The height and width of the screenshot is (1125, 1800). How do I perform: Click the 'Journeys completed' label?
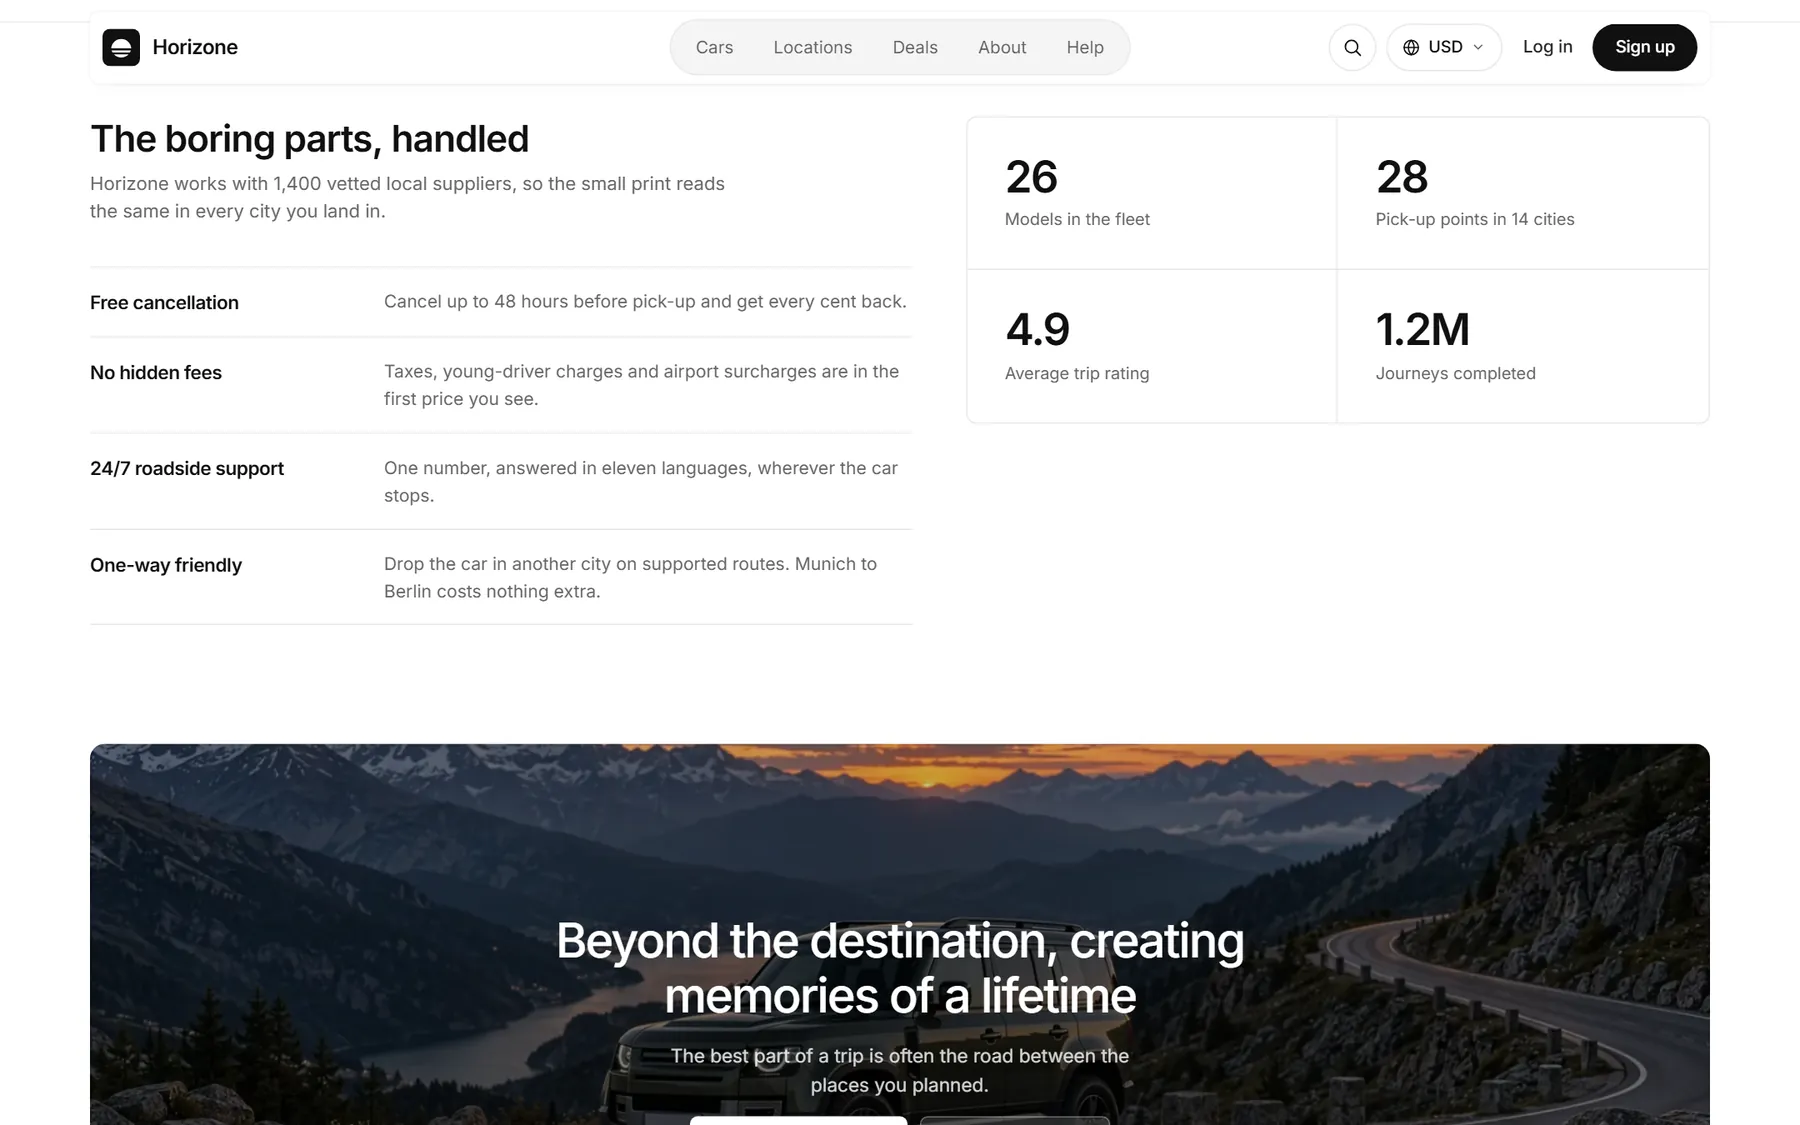[1455, 373]
